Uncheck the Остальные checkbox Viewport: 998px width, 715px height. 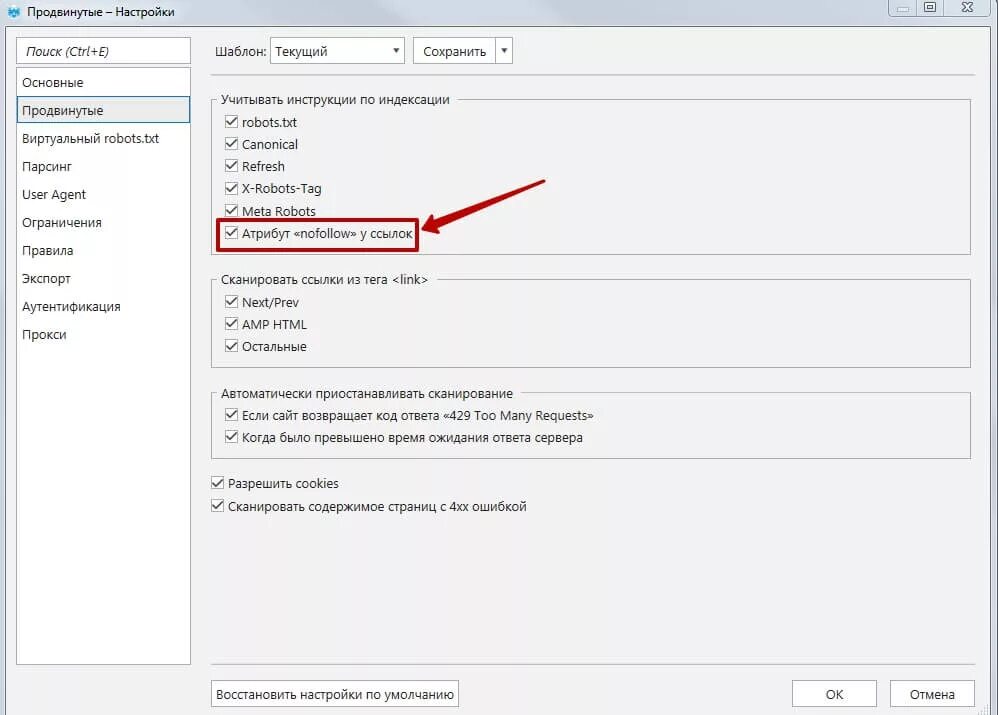(x=231, y=346)
